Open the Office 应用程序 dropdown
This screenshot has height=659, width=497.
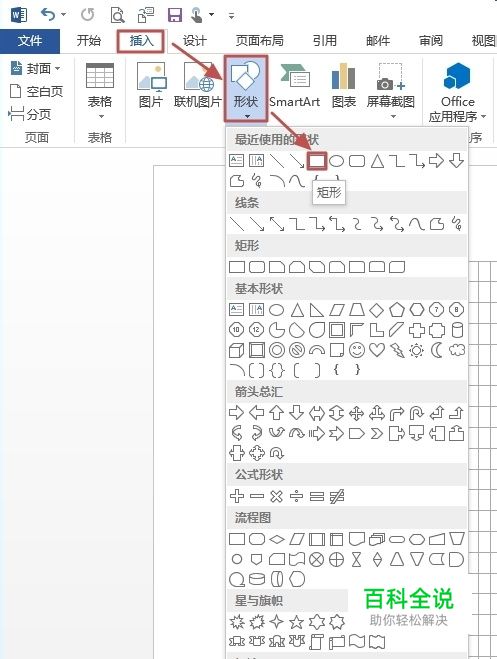click(x=458, y=92)
